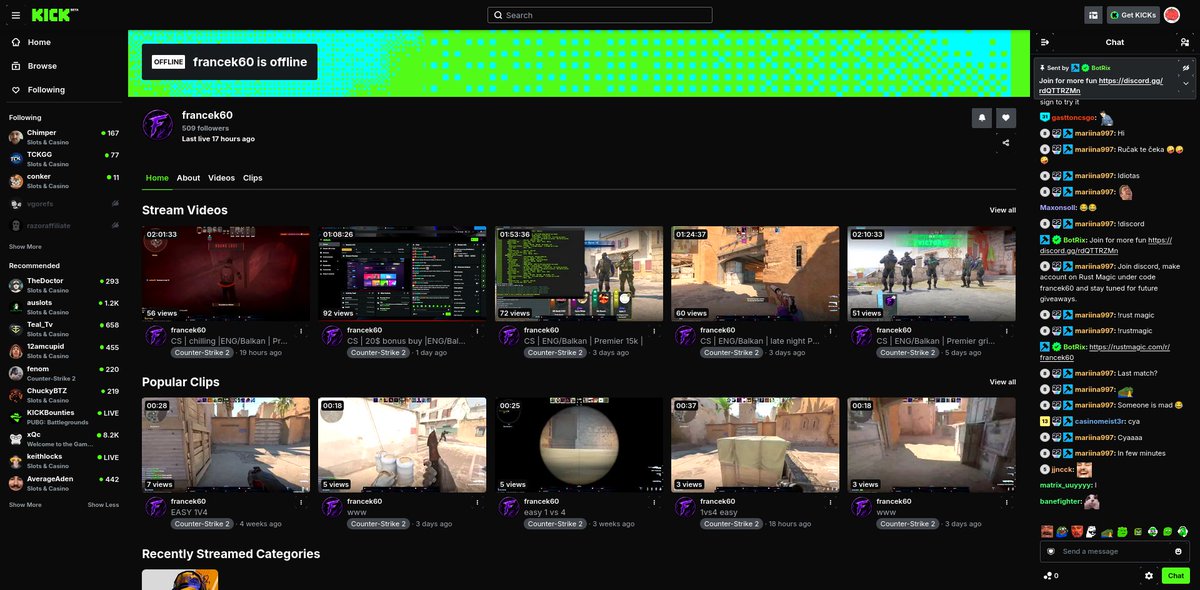Play the 00:25 sniper scope clip
Screen dimensions: 1200x590
[x=579, y=445]
